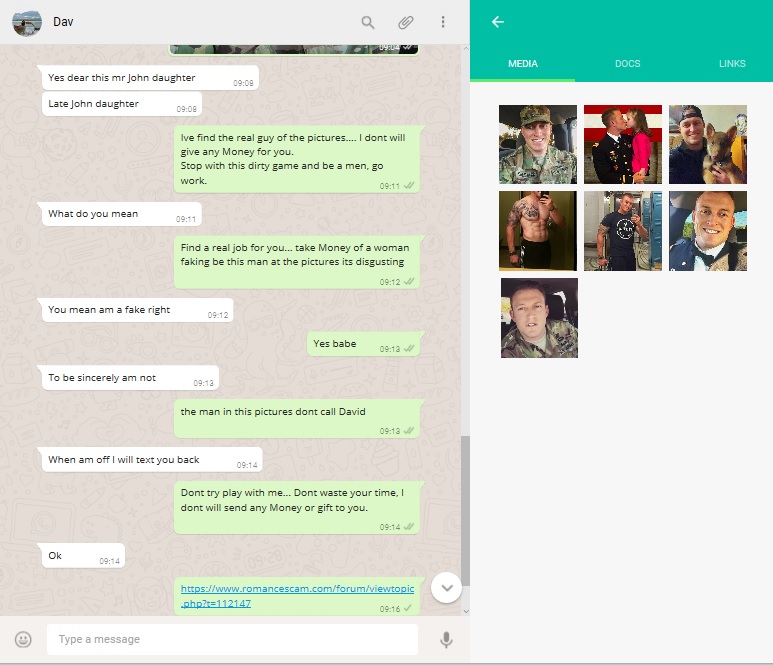This screenshot has height=665, width=773.
Task: Open thumbnail of man holding puppy
Action: pyautogui.click(x=707, y=144)
